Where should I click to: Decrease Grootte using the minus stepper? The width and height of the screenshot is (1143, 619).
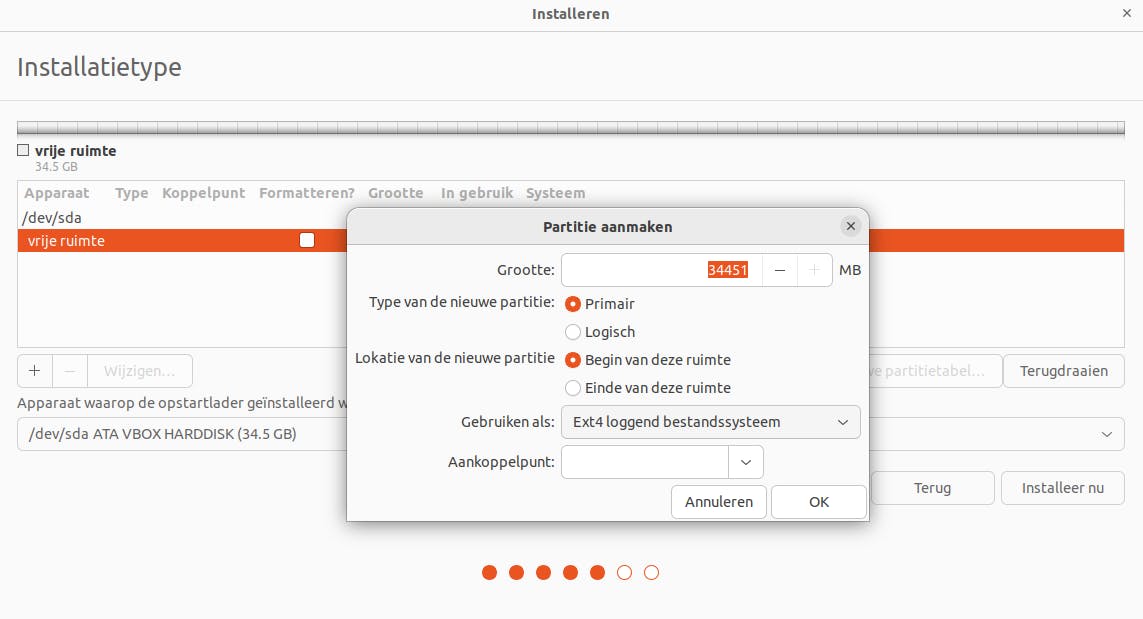[x=780, y=269]
